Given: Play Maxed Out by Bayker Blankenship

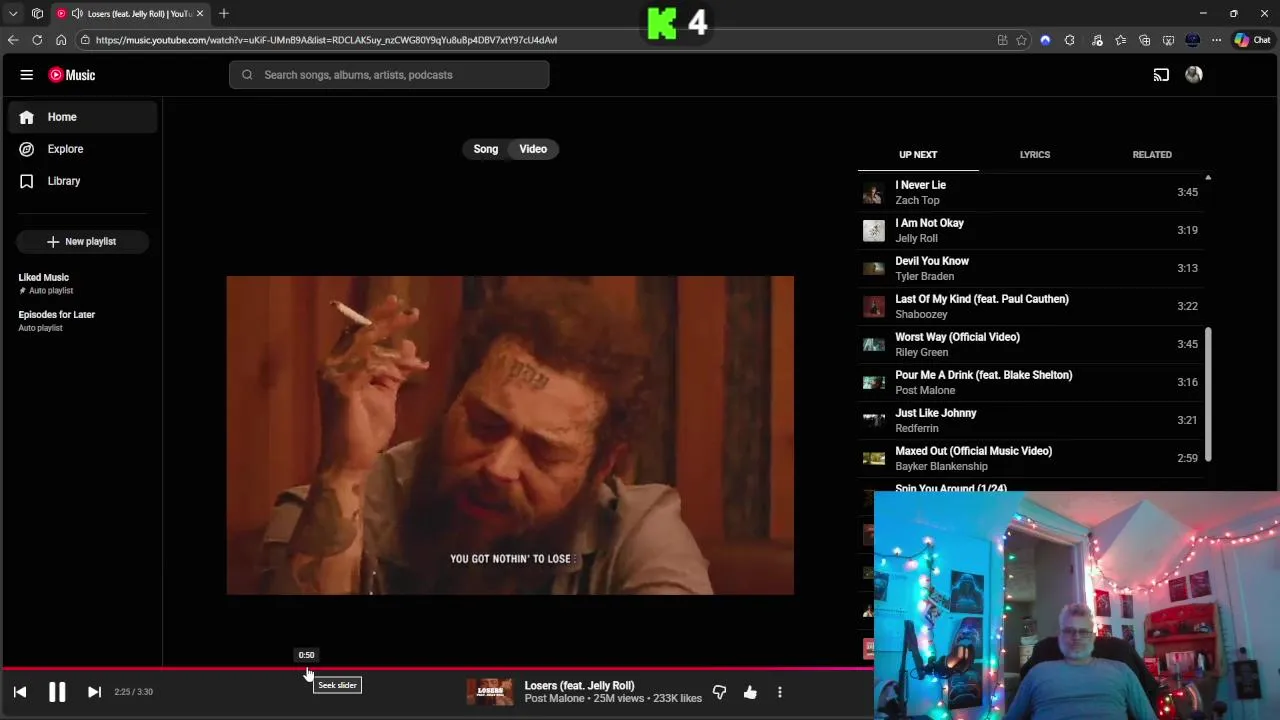Looking at the screenshot, I should point(1030,458).
